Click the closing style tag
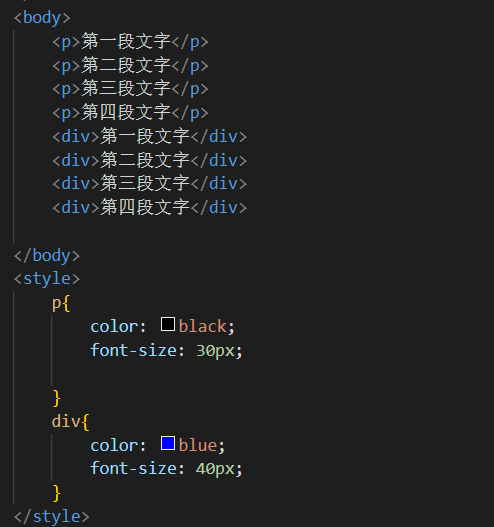494x527 pixels. [x=51, y=517]
